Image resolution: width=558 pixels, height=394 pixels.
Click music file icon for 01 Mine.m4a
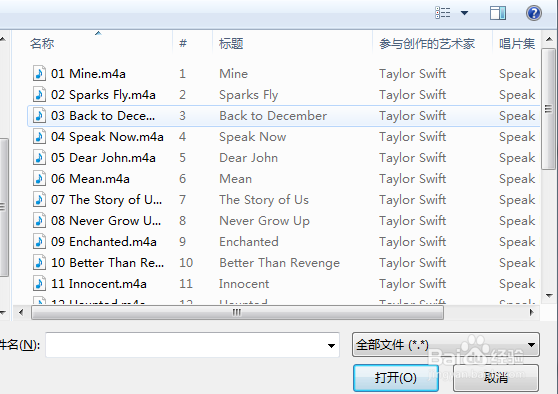pos(39,74)
